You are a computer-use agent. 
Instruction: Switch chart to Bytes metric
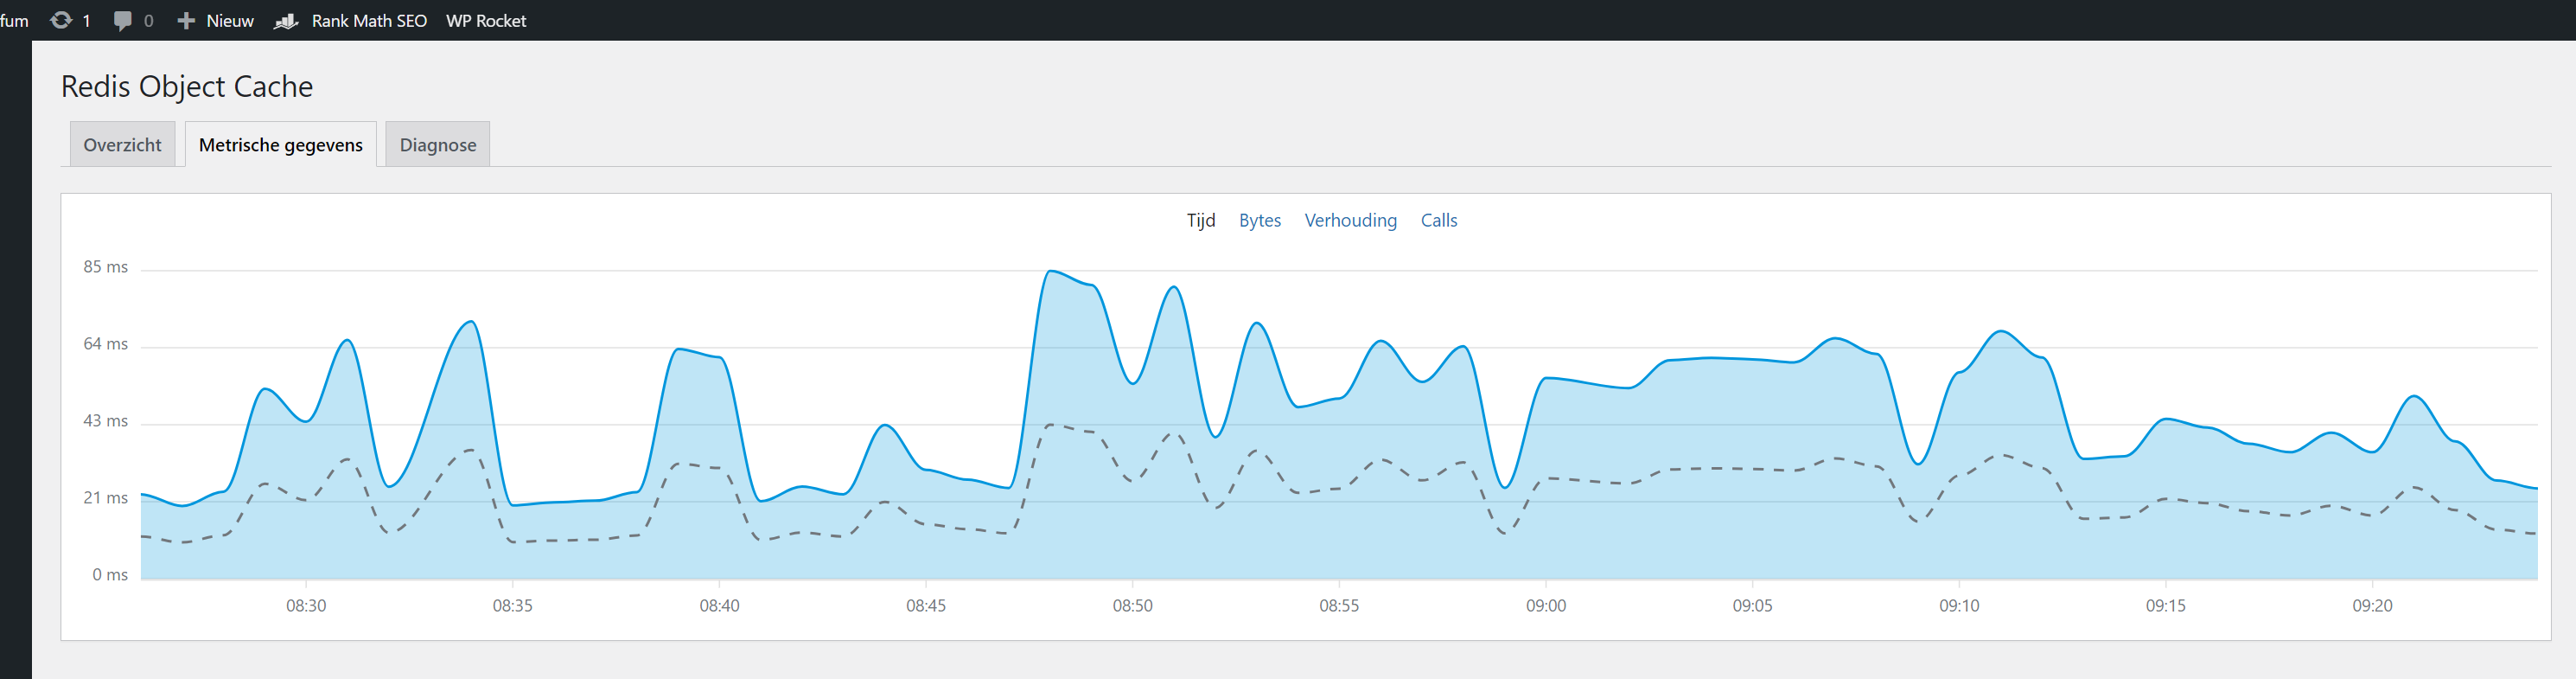1260,220
